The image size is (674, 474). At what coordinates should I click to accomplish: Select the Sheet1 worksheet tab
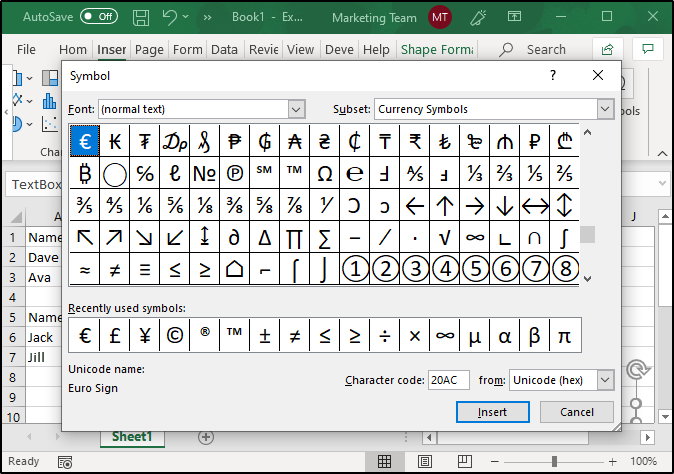[x=132, y=437]
